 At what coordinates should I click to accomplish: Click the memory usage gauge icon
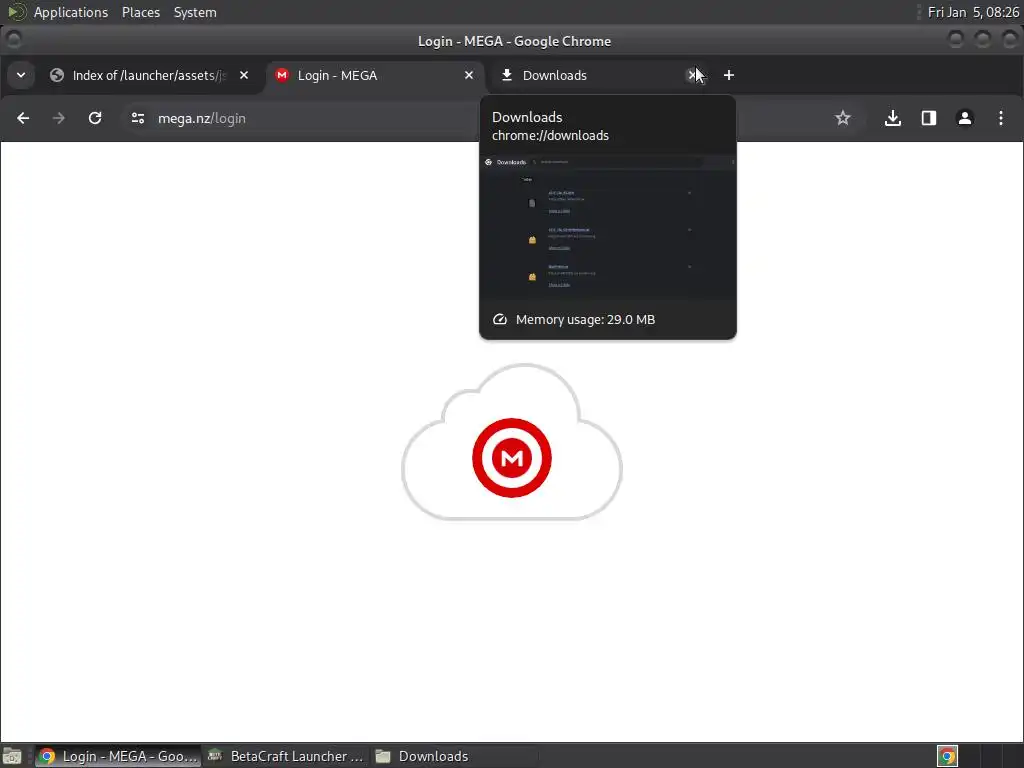click(500, 319)
